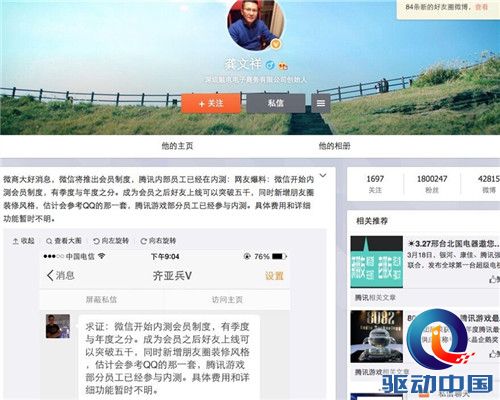Open the three-line more options menu
The image size is (500, 400).
coord(321,103)
